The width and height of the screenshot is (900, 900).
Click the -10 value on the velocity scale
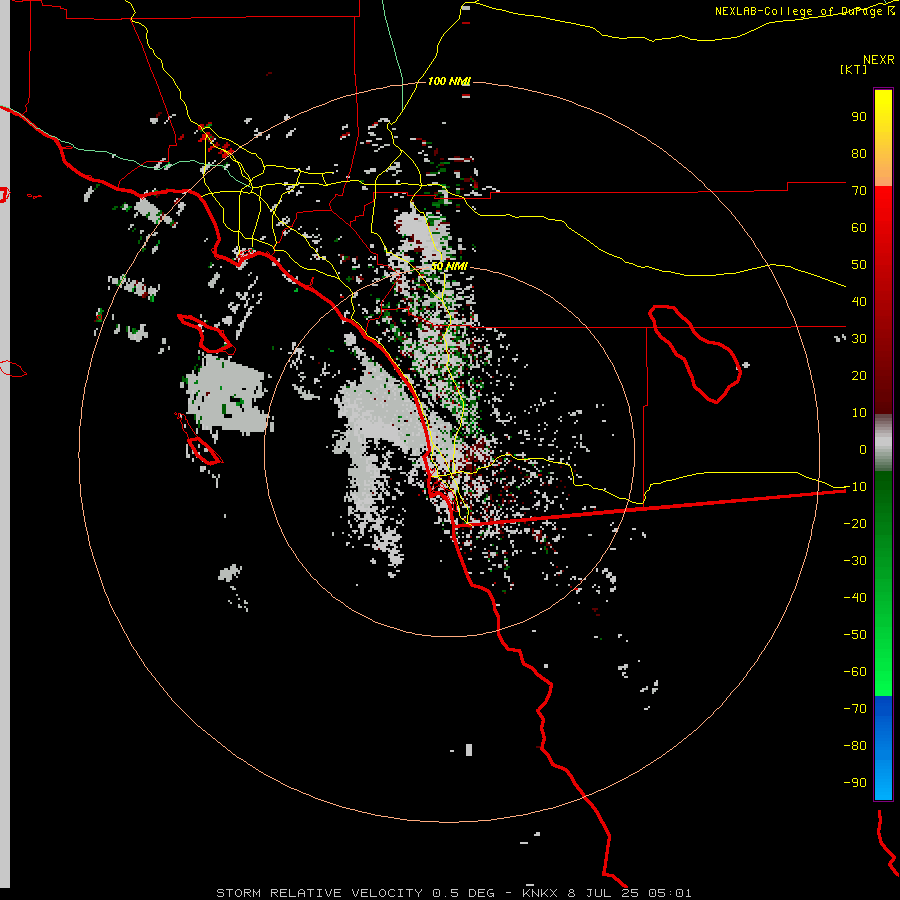855,487
